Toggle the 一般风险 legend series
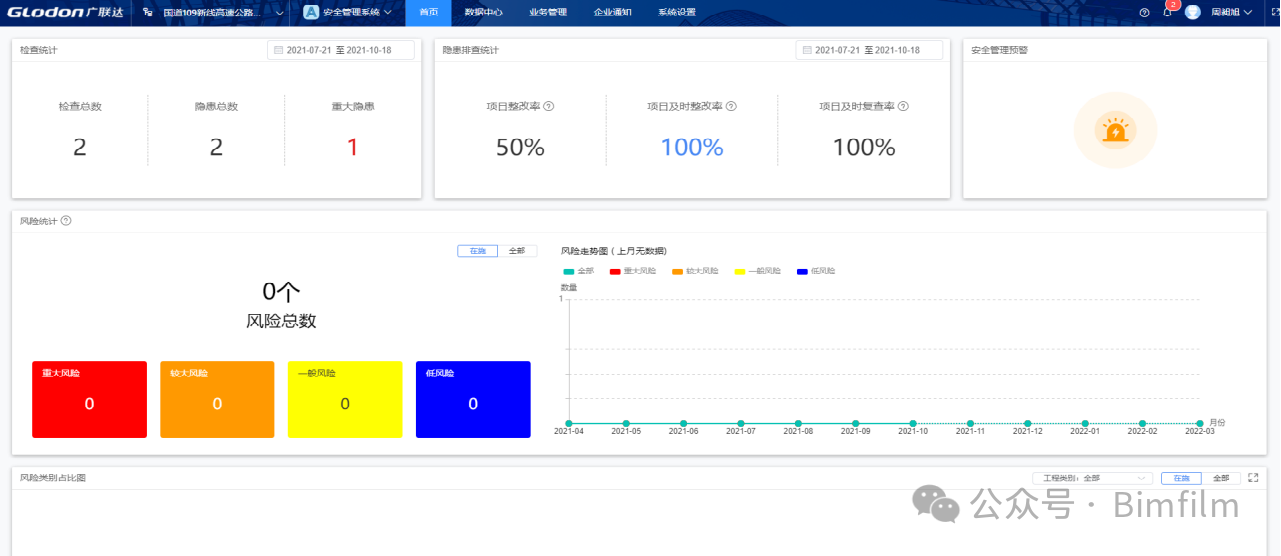This screenshot has height=556, width=1281. click(x=758, y=271)
